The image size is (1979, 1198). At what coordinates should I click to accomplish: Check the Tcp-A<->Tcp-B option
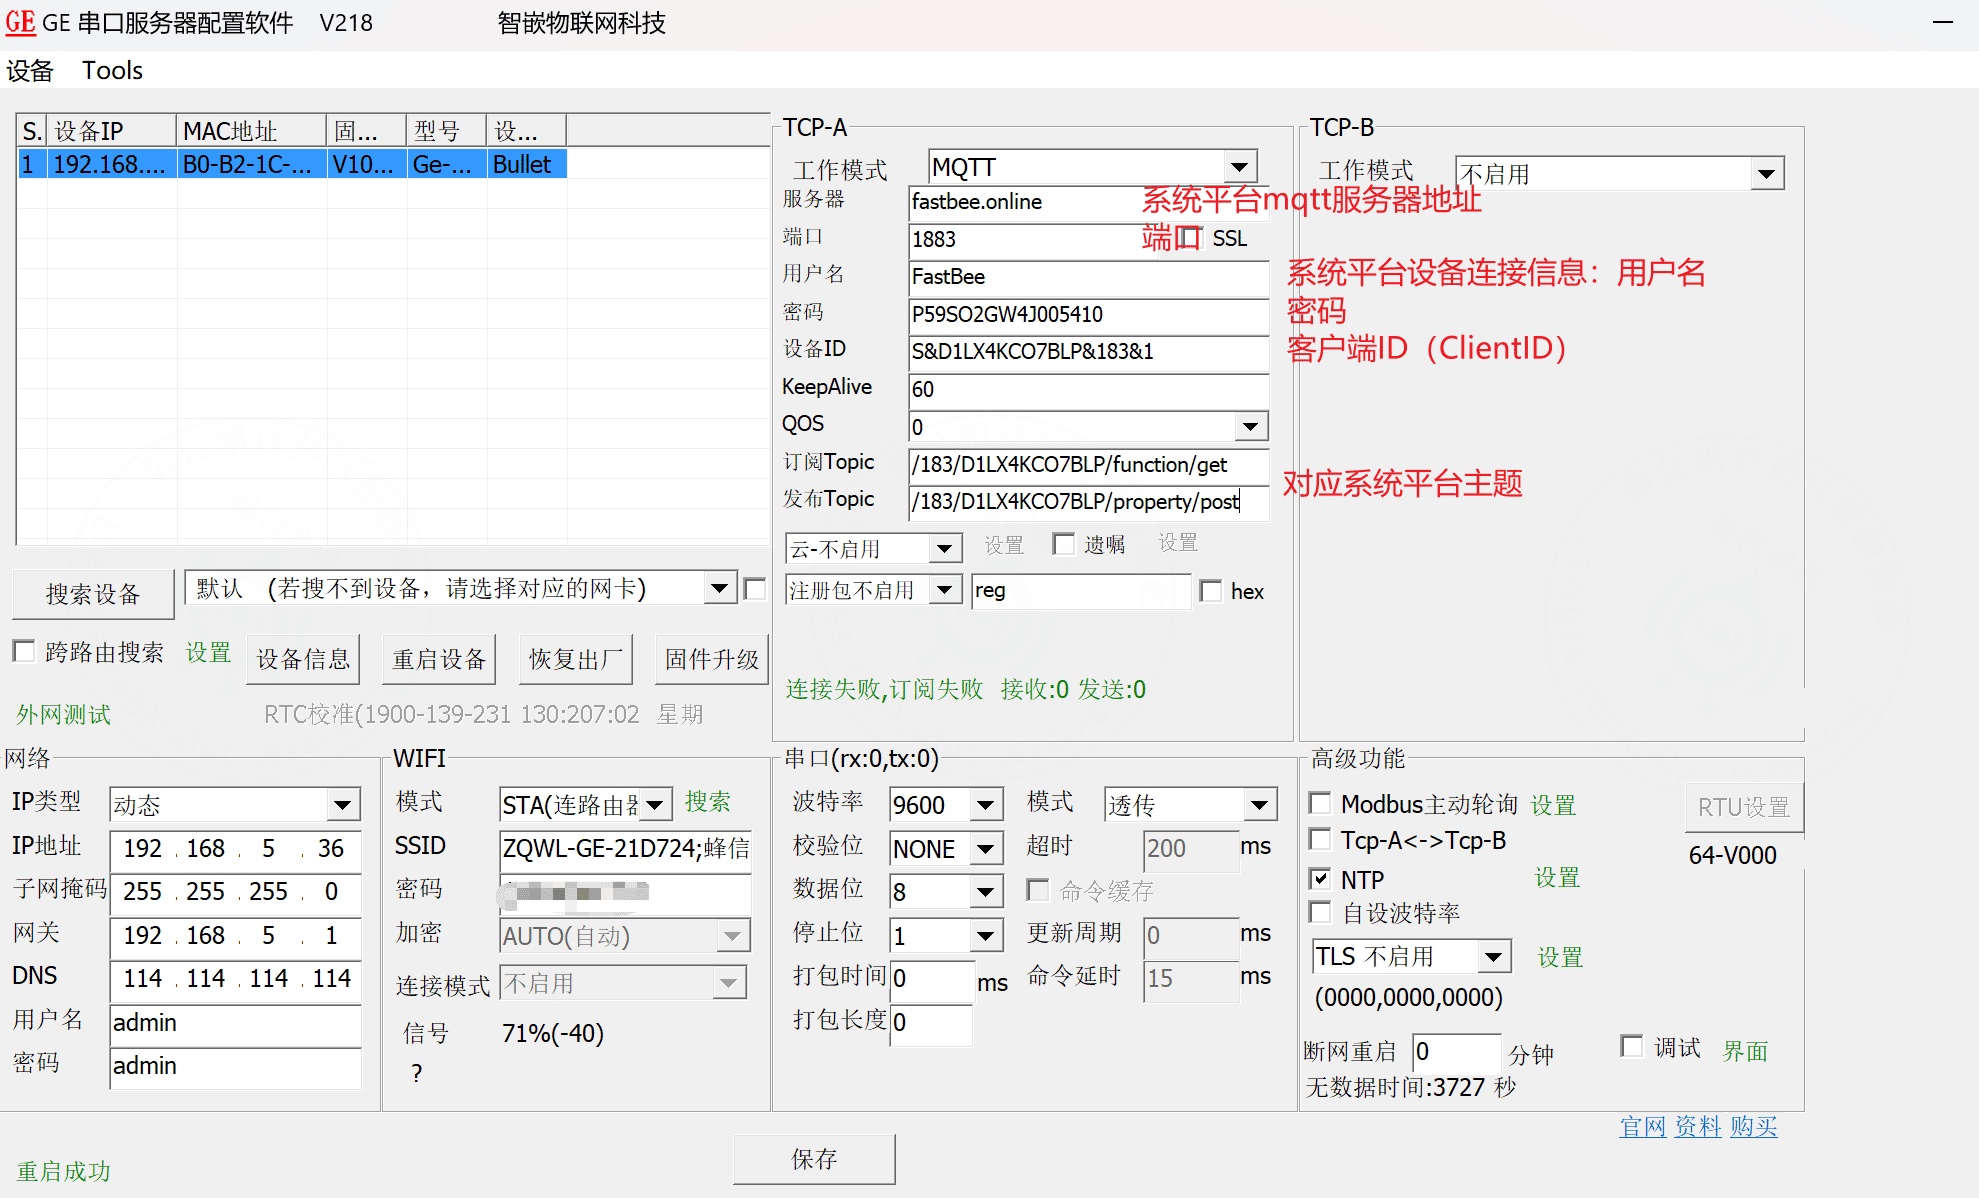(1320, 840)
